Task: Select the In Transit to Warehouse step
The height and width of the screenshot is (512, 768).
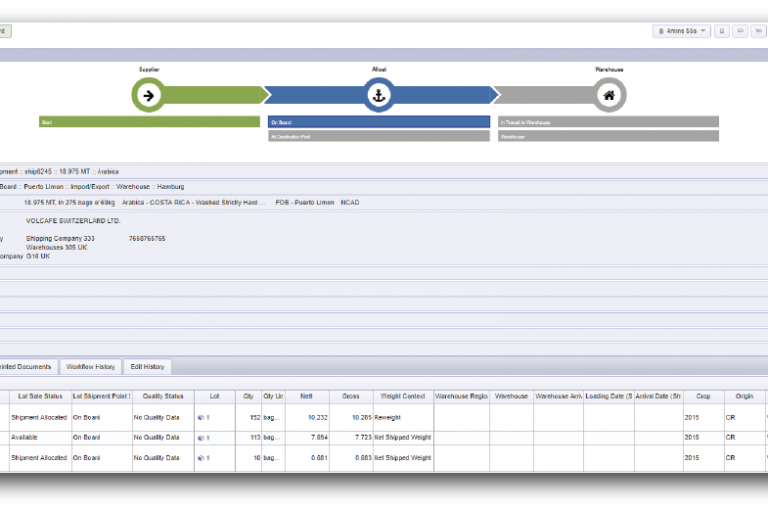Action: tap(608, 122)
